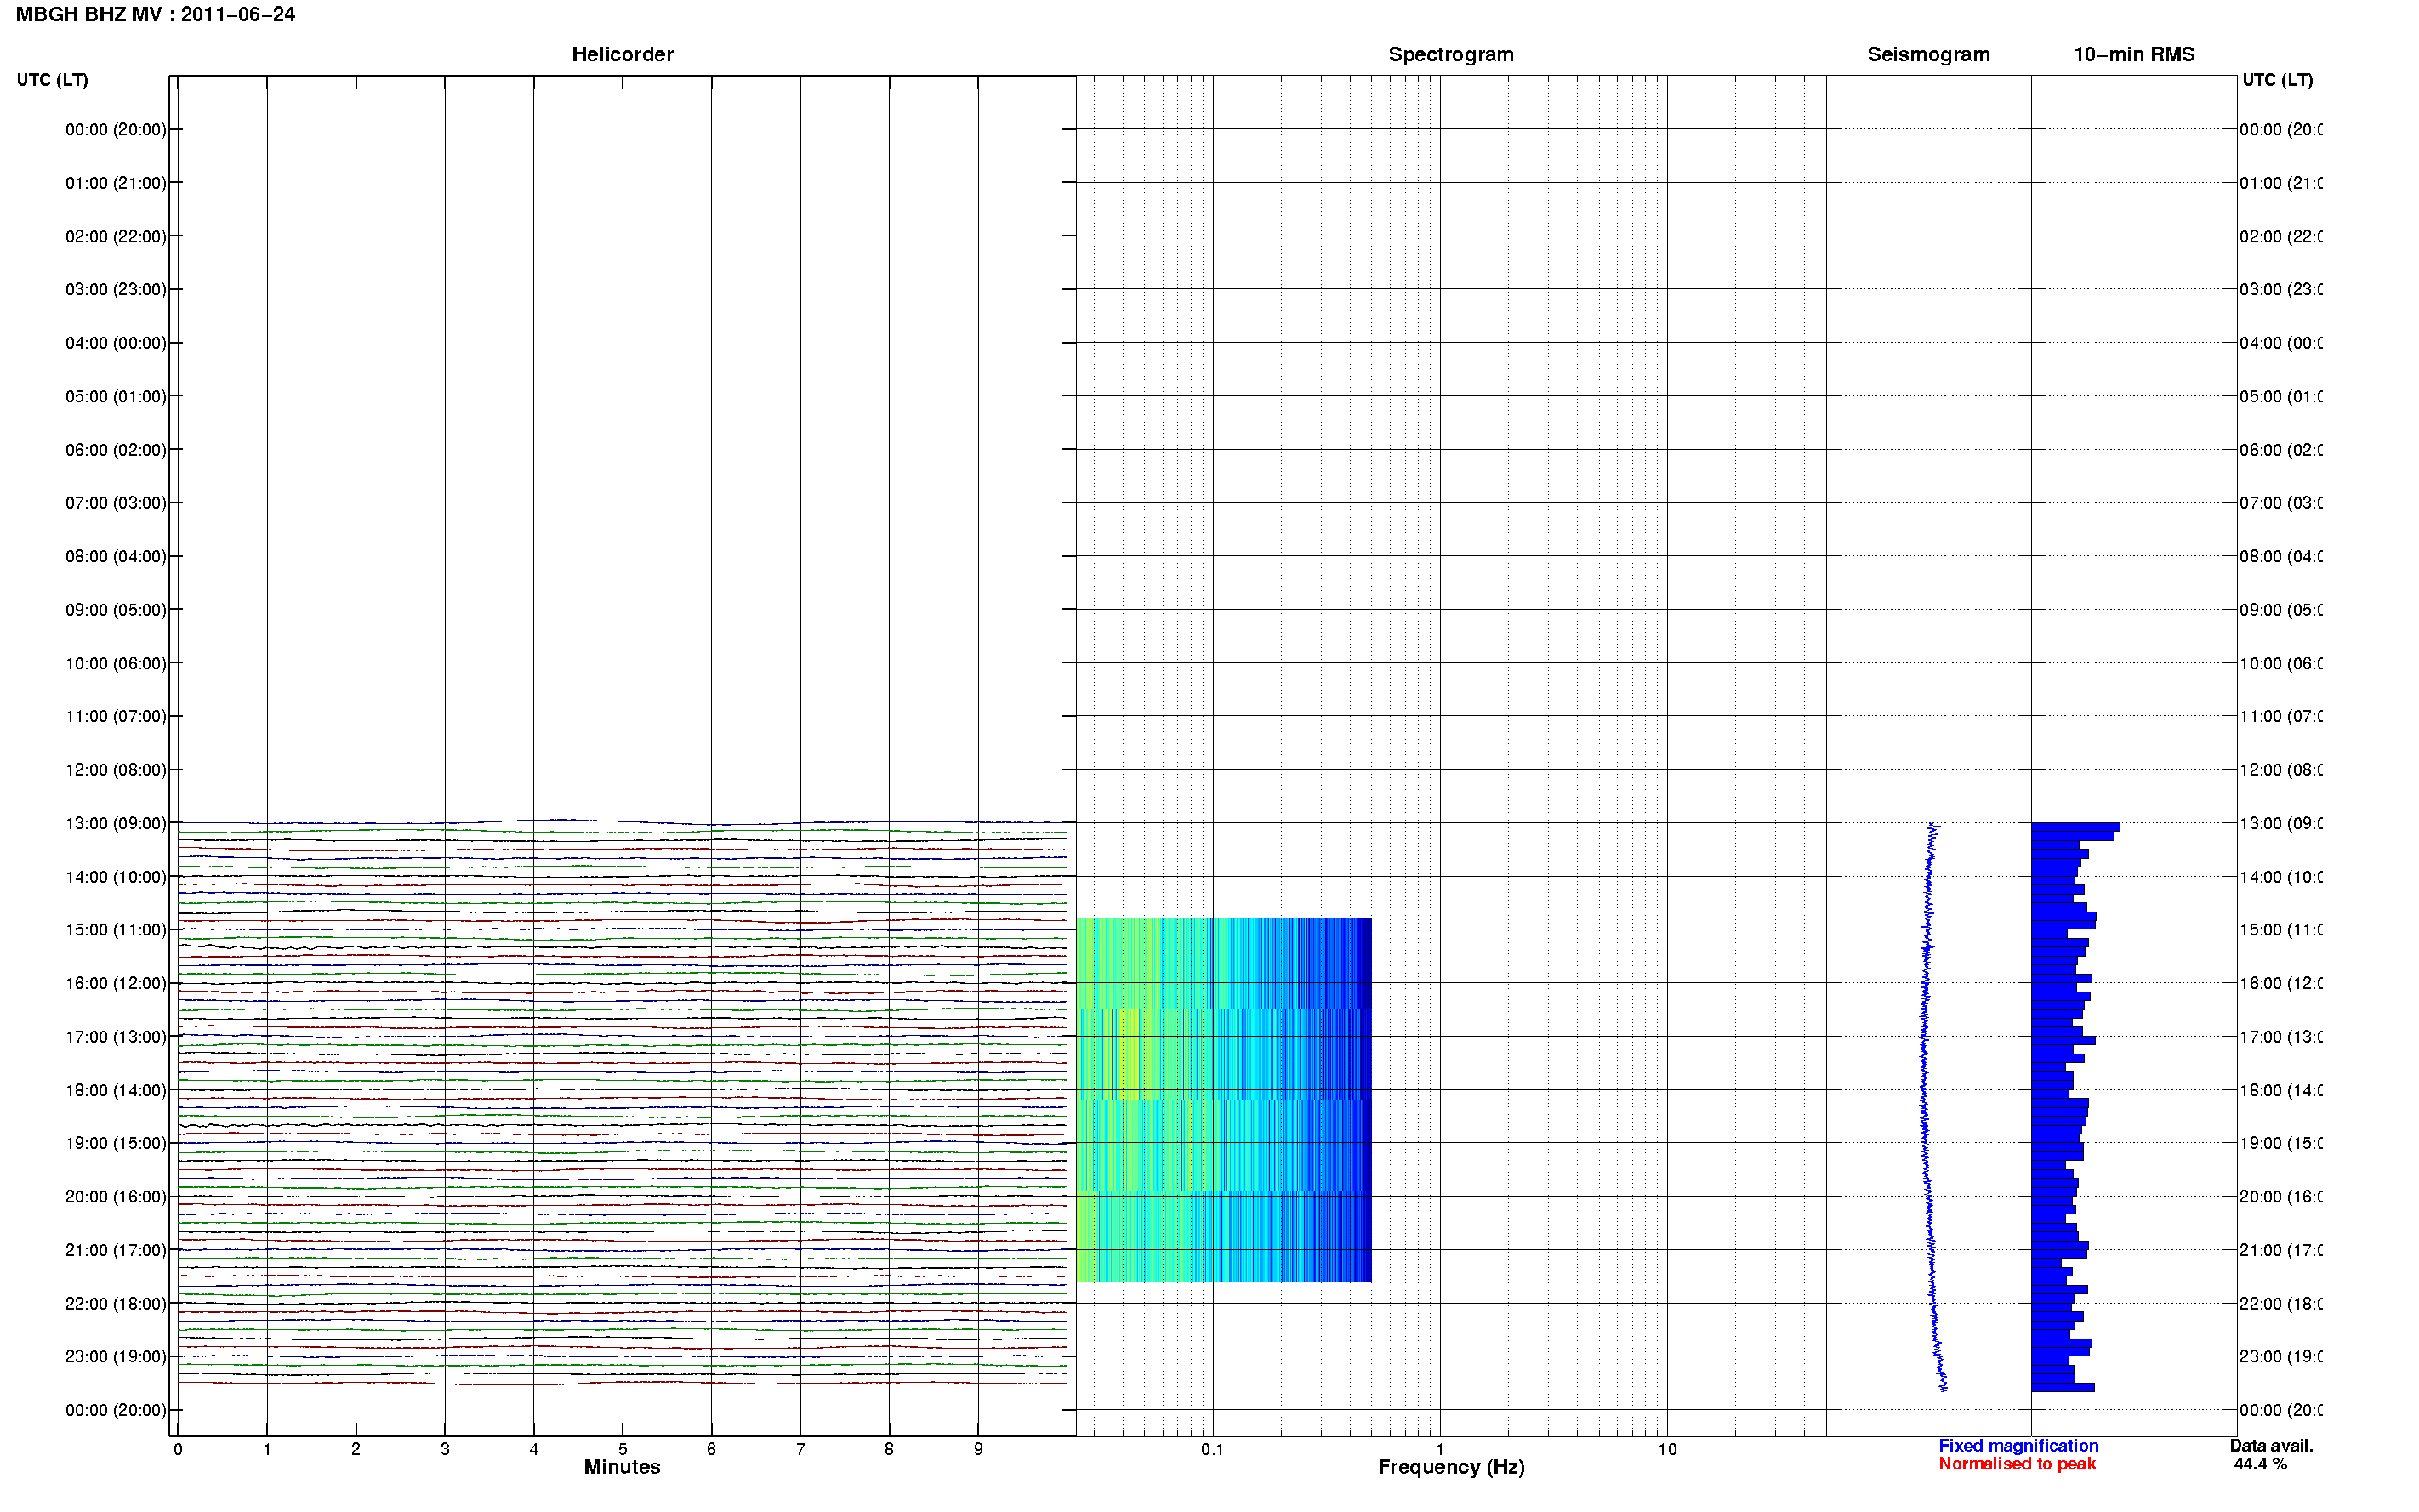Select left time label '13:00 (09:00)'
The image size is (2419, 1512).
pos(116,823)
